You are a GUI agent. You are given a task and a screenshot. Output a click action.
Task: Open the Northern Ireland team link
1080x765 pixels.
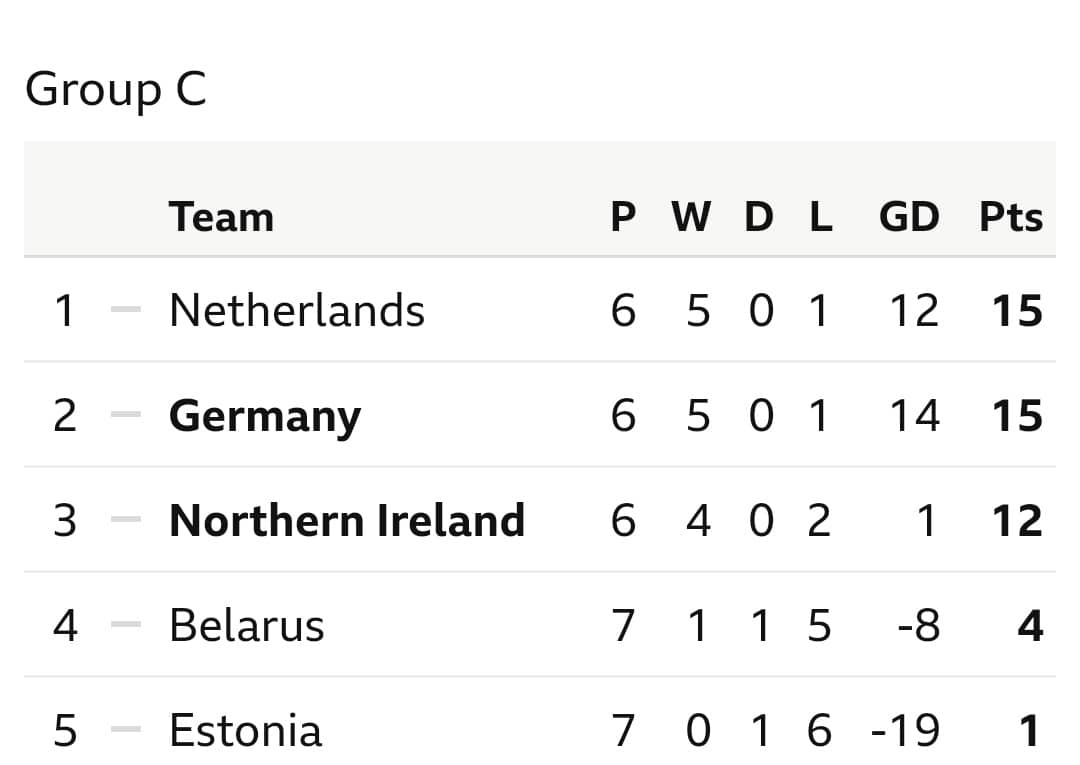(347, 521)
